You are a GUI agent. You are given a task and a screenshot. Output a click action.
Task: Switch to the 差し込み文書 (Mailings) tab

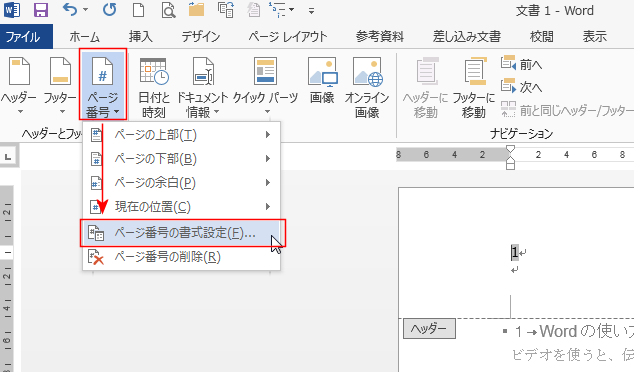467,37
